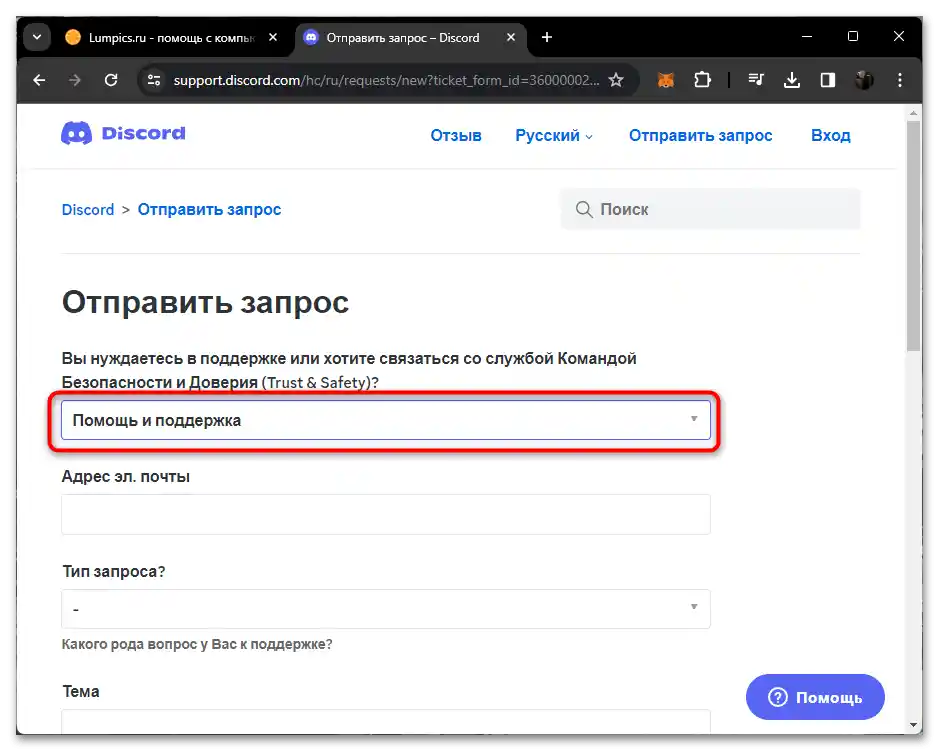Click the Помощь button at bottom right

pos(814,697)
